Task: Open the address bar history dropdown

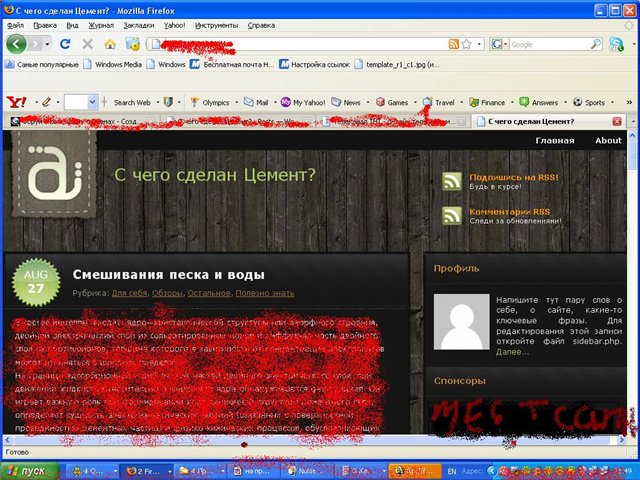Action: coord(478,44)
